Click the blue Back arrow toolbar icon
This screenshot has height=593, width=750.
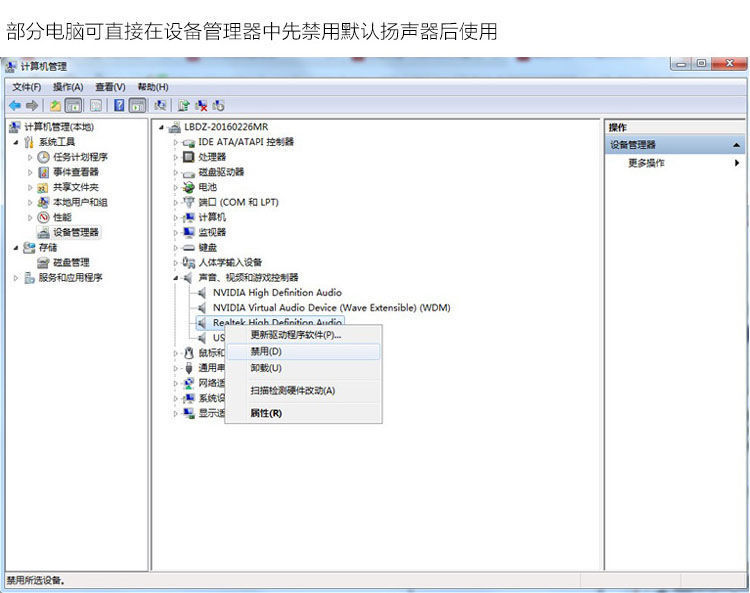(15, 105)
